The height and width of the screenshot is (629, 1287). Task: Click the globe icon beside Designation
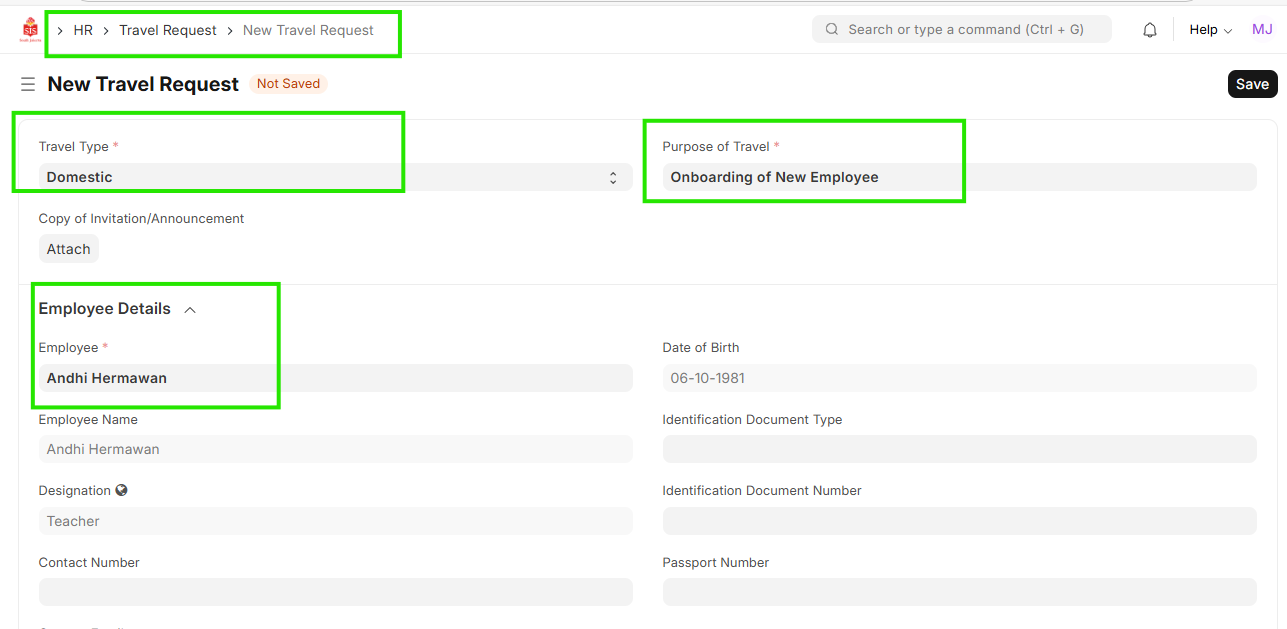(122, 491)
